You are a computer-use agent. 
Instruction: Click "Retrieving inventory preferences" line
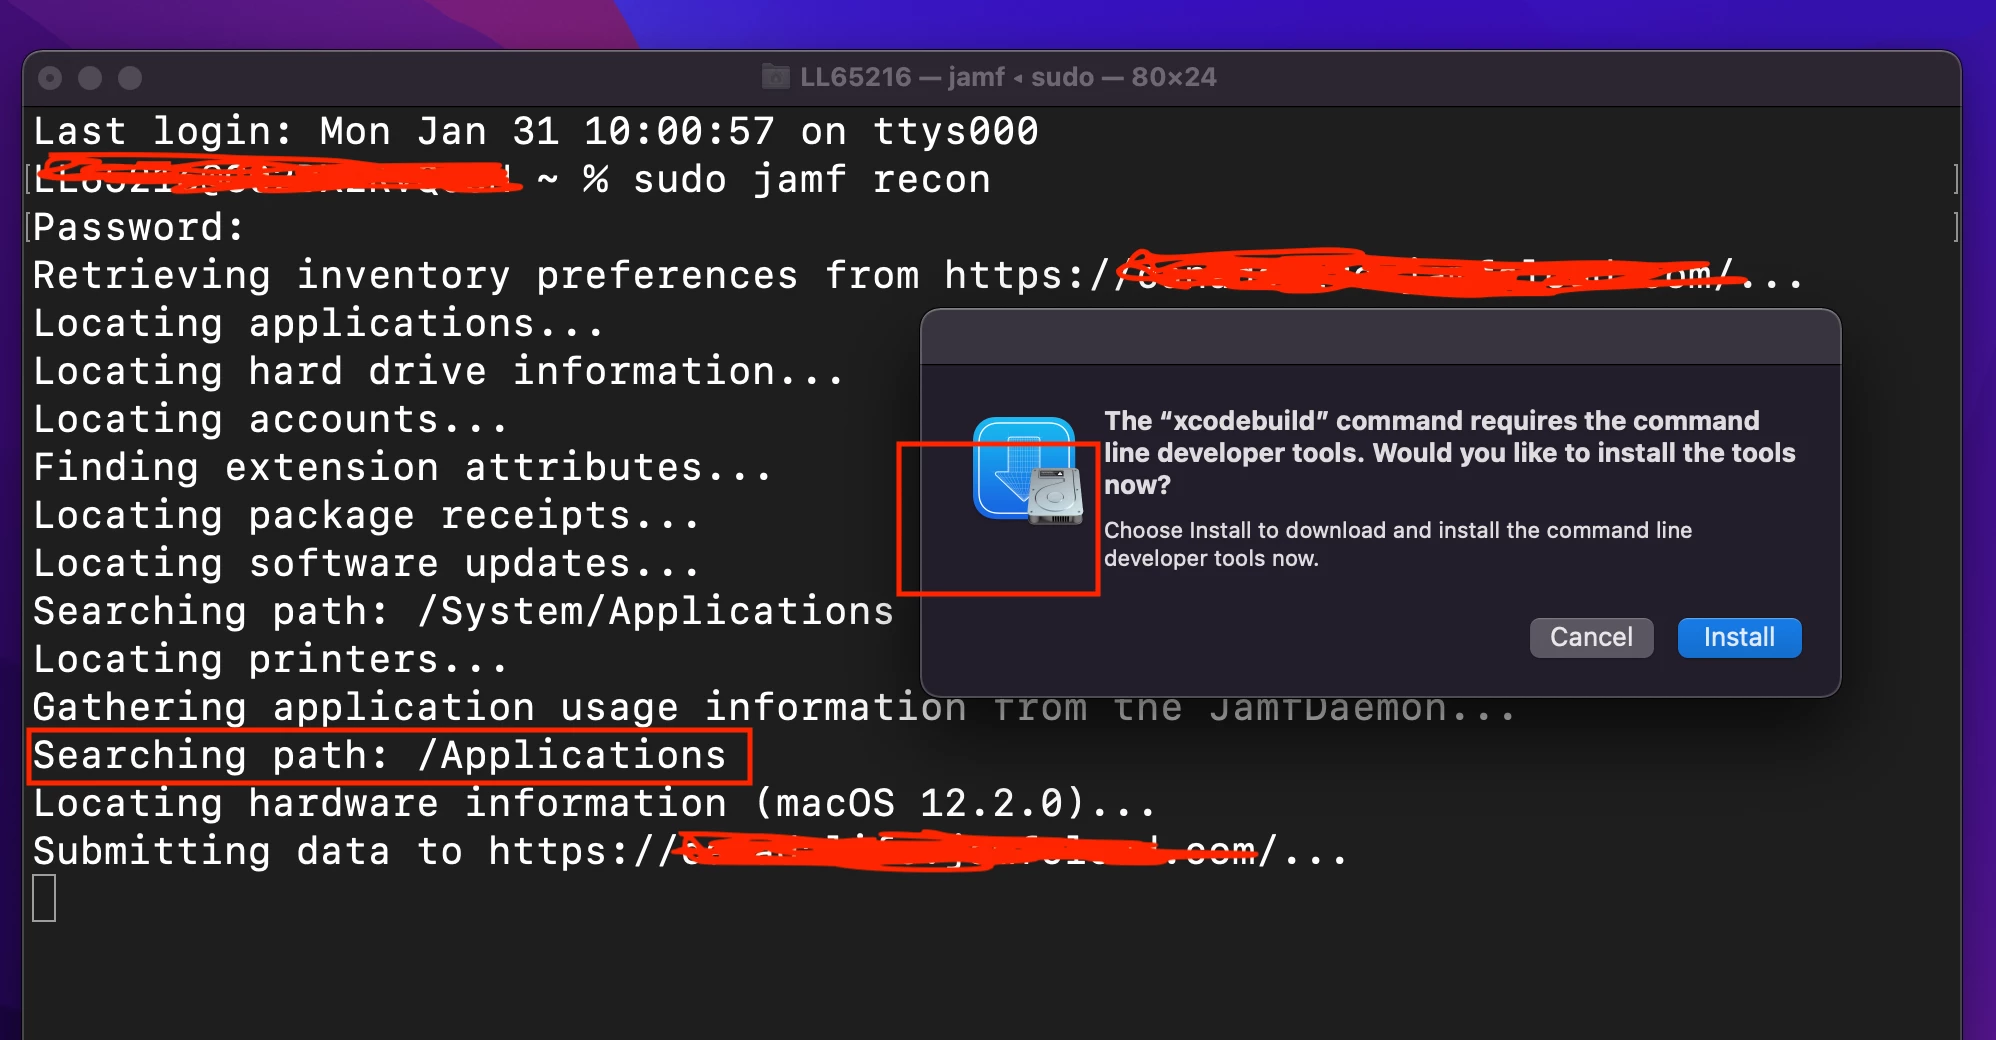point(918,276)
